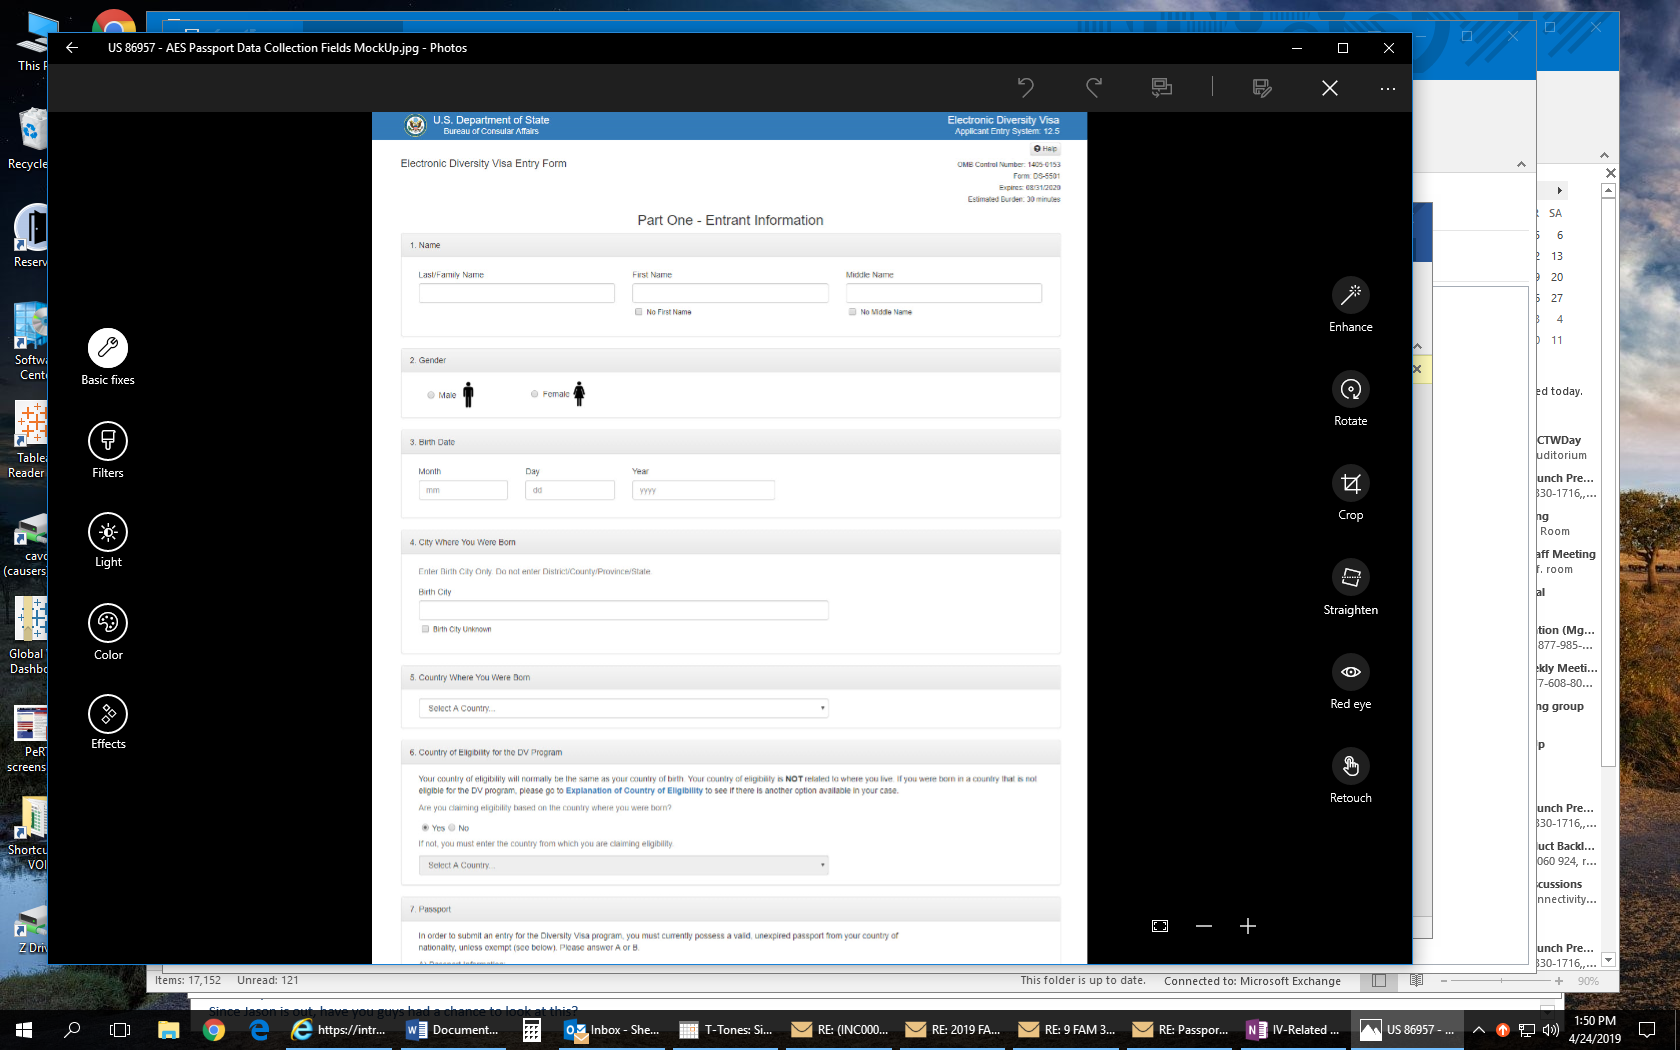This screenshot has height=1050, width=1680.
Task: Open the three-dot more options menu
Action: click(x=1387, y=88)
